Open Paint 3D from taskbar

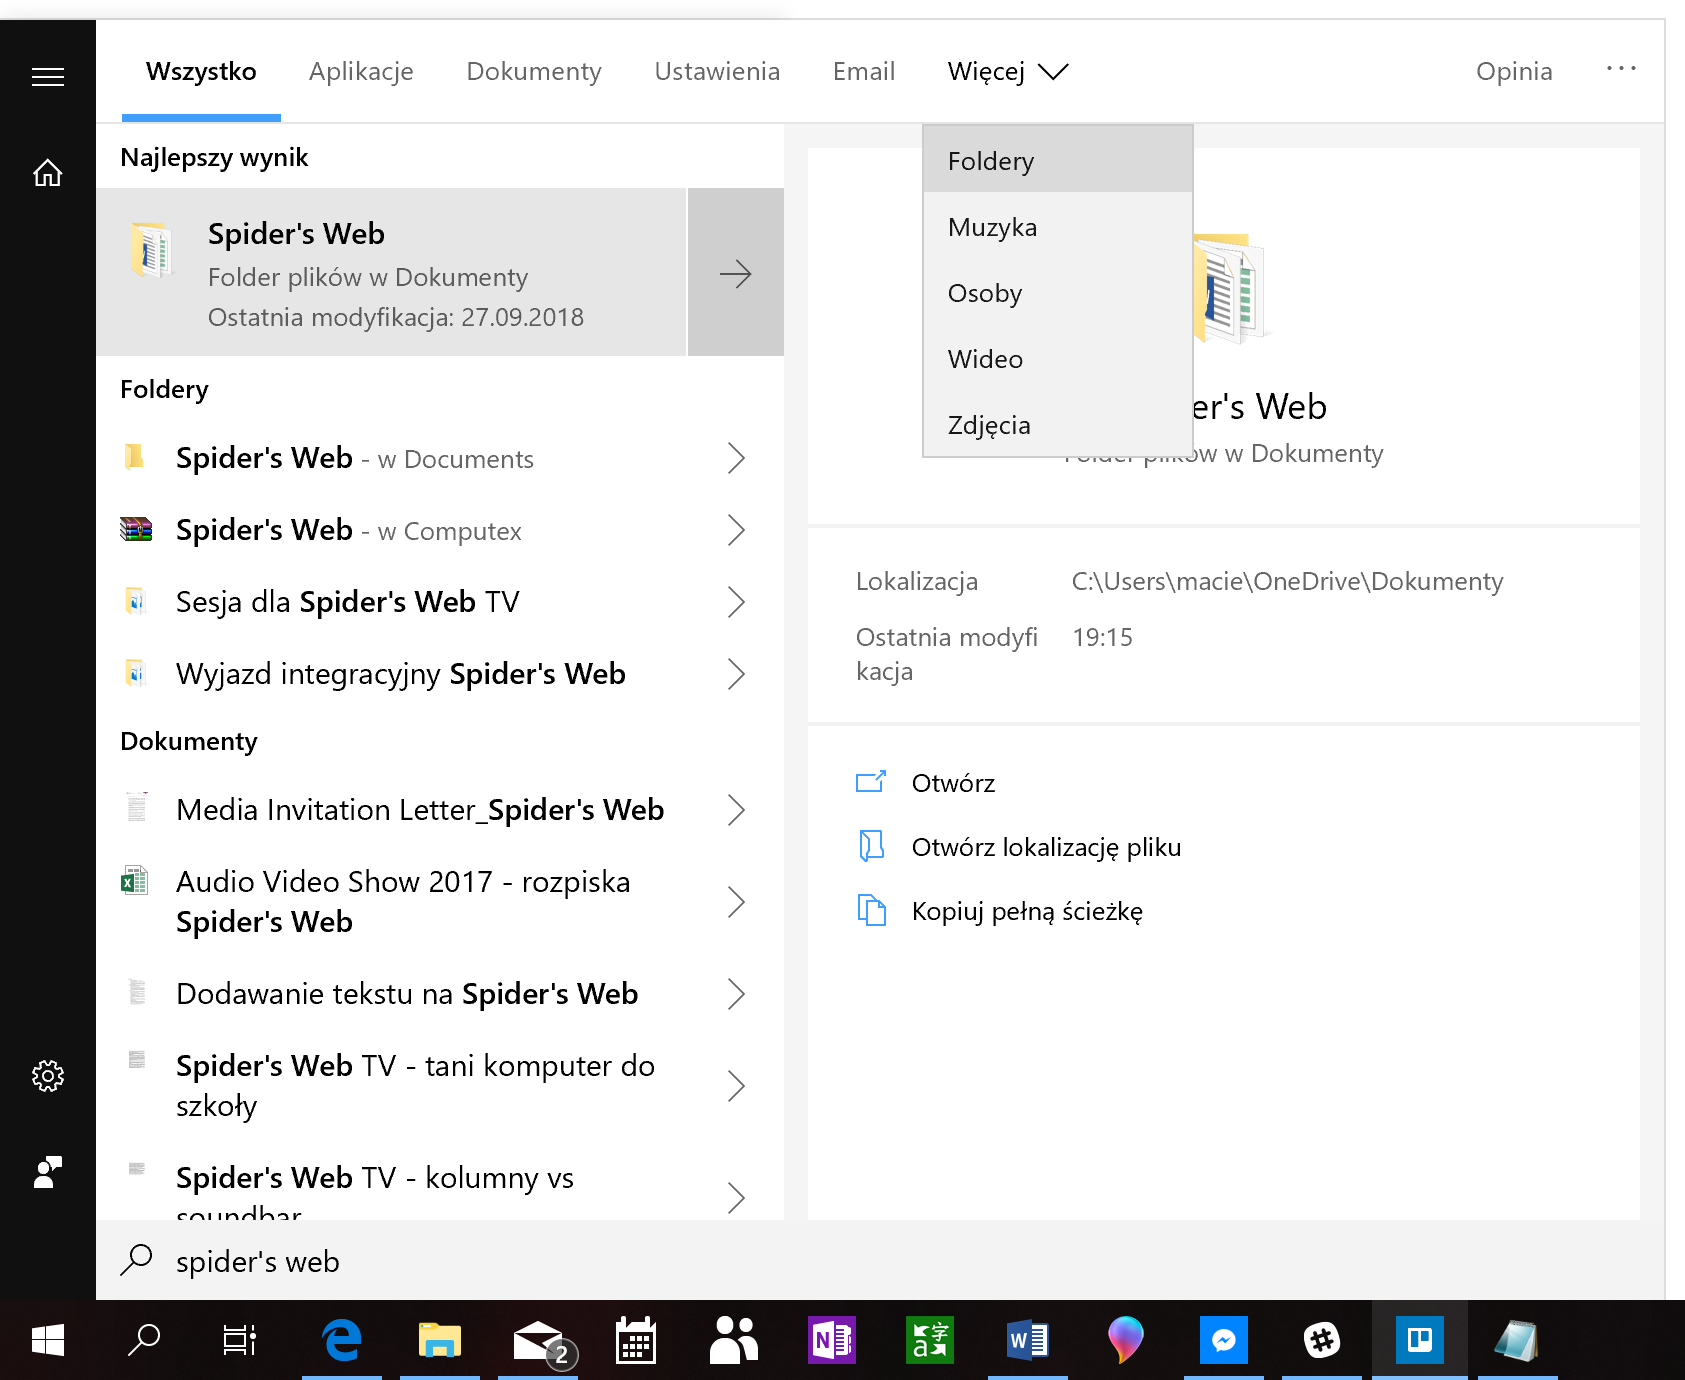(1126, 1340)
